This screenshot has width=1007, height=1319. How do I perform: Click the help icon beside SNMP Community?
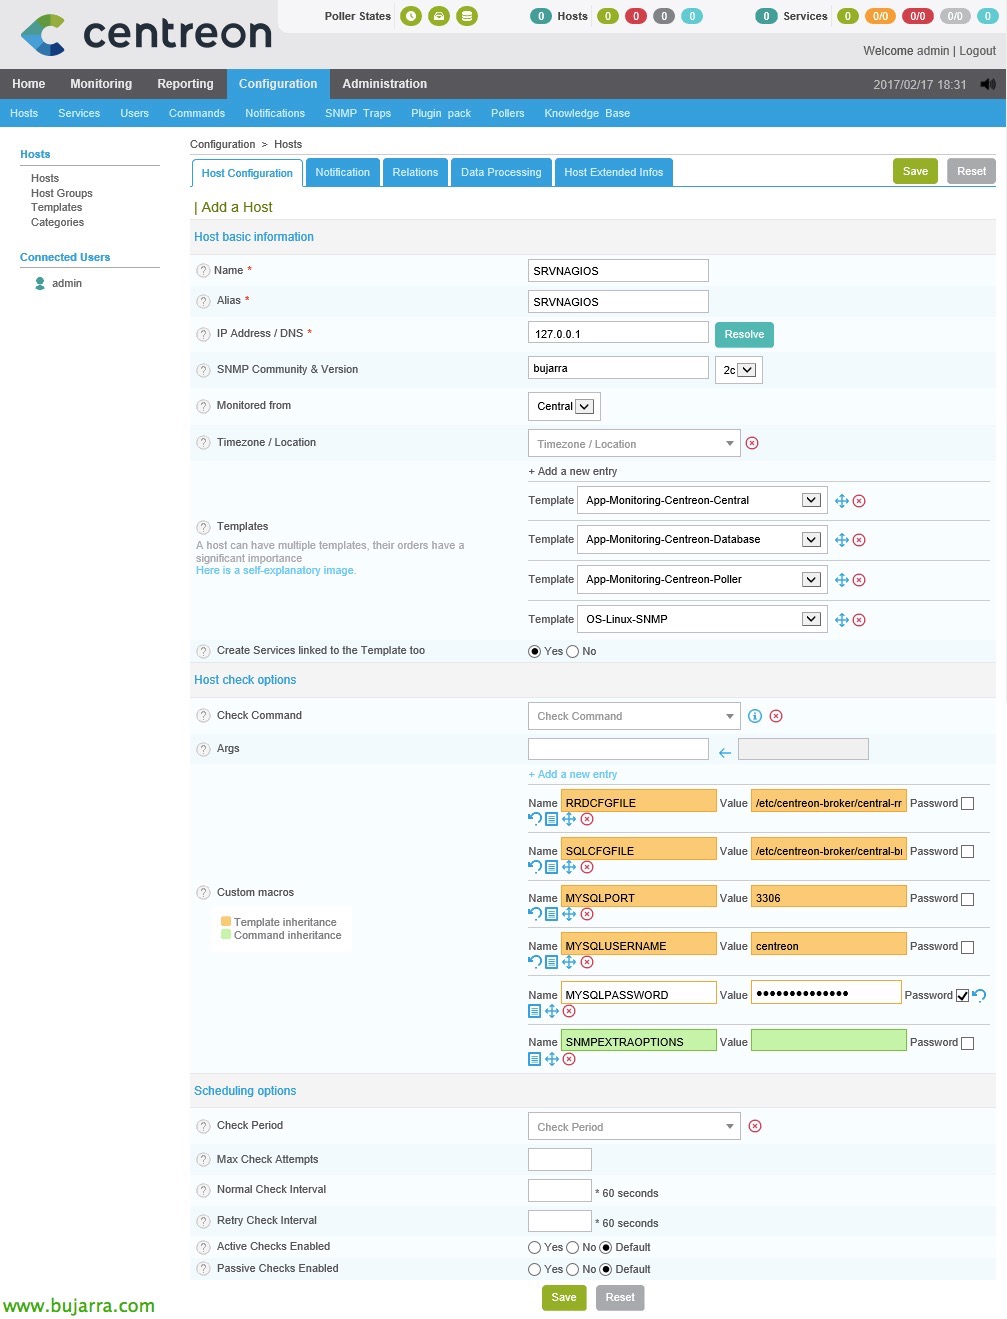tap(203, 370)
